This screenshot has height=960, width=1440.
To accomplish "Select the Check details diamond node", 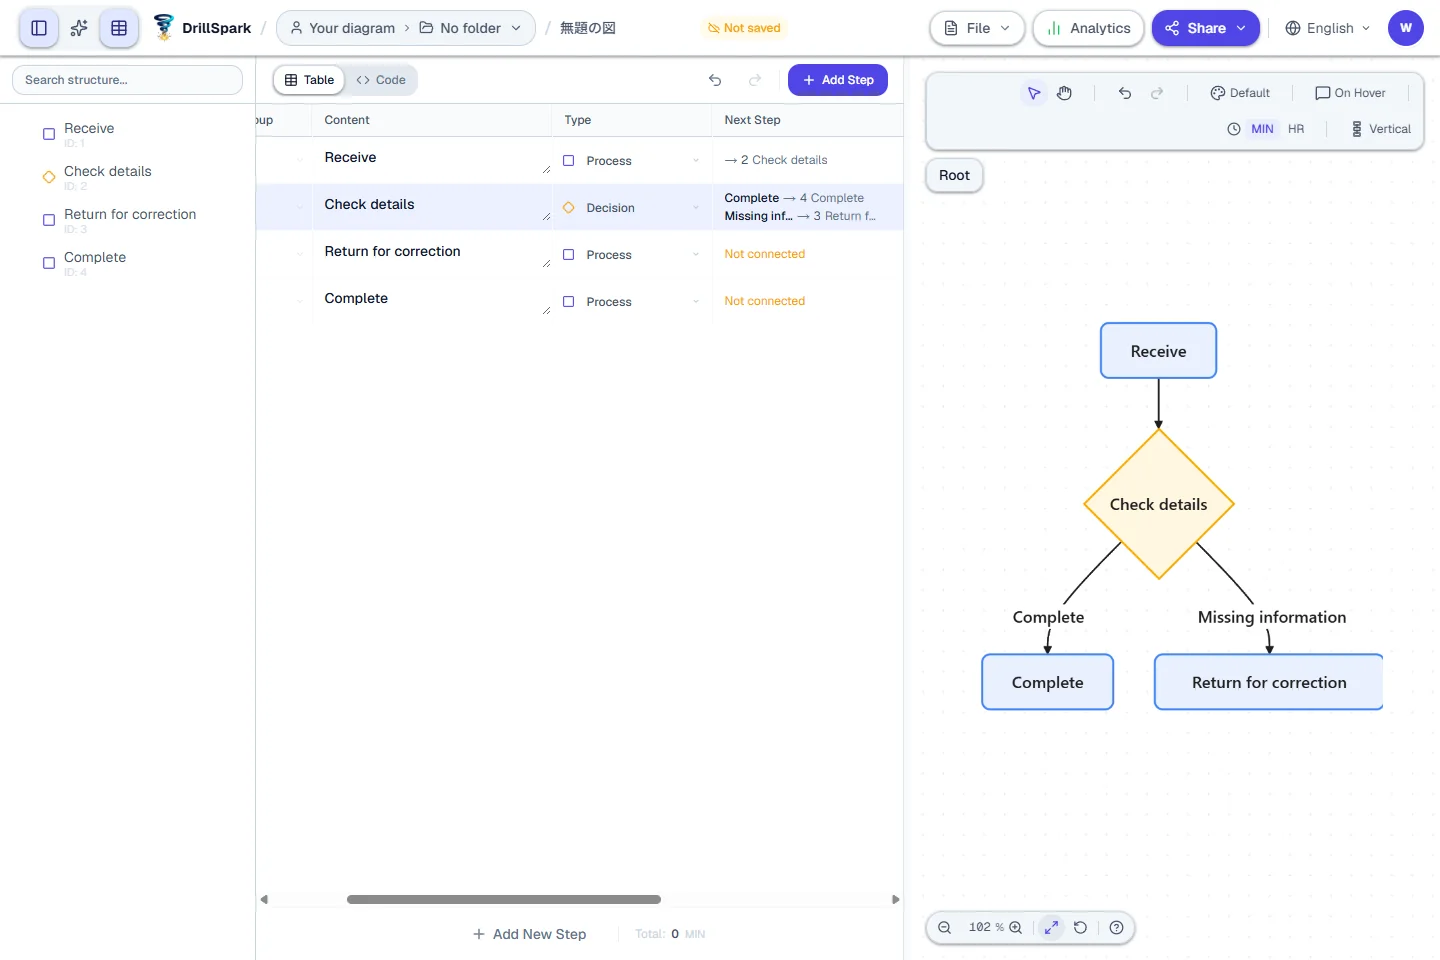I will coord(1159,504).
